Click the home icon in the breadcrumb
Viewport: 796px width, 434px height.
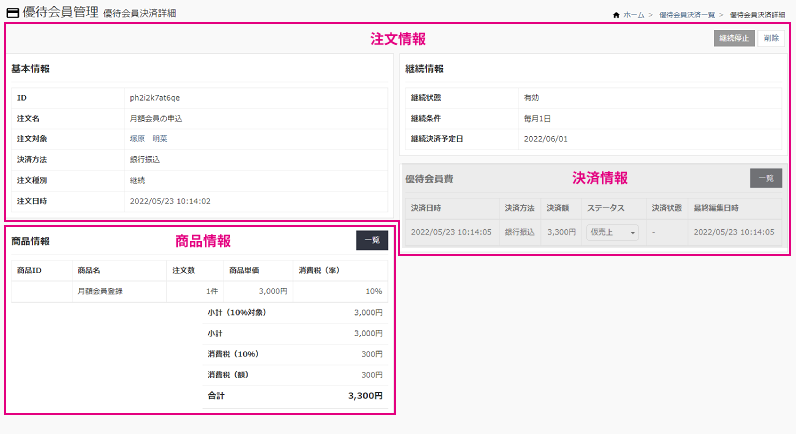click(614, 16)
